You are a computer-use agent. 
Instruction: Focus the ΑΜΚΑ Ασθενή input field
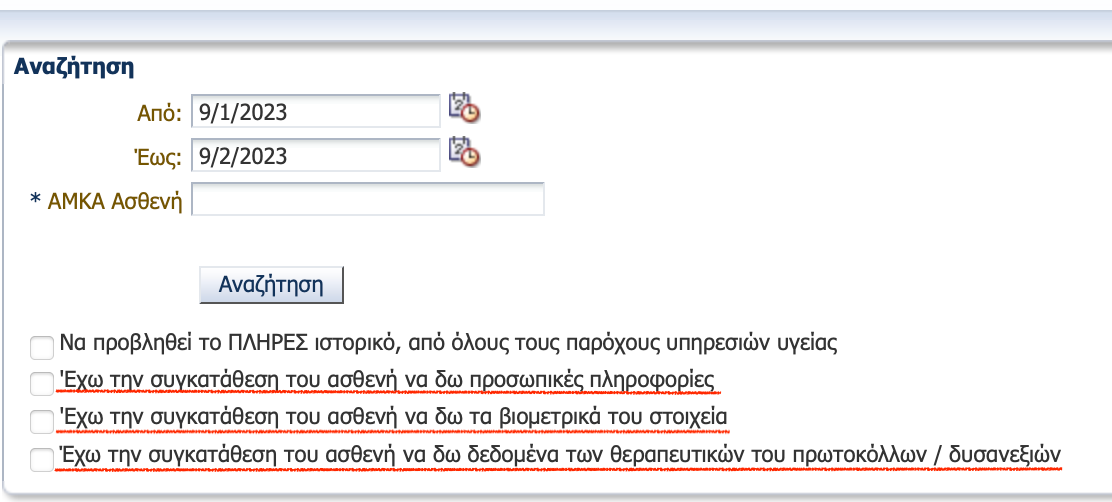tap(368, 199)
